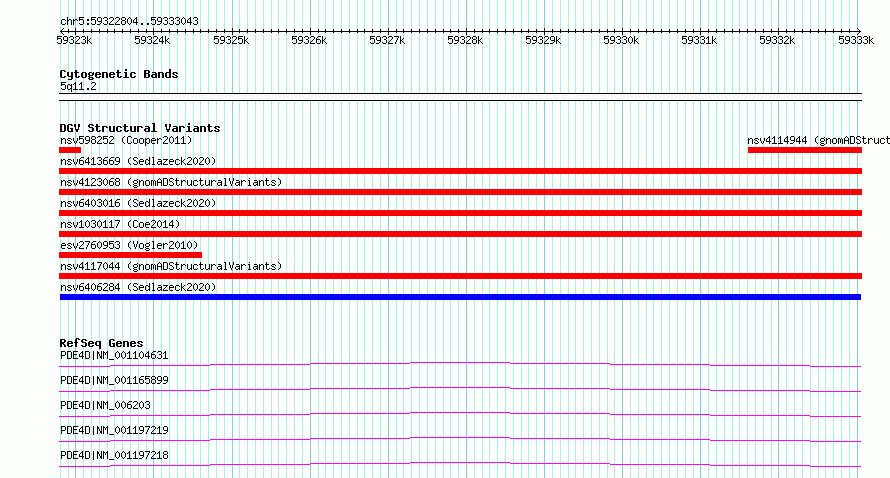
Task: Open esv2760953 (Vogler2010) variant label
Action: pos(129,245)
